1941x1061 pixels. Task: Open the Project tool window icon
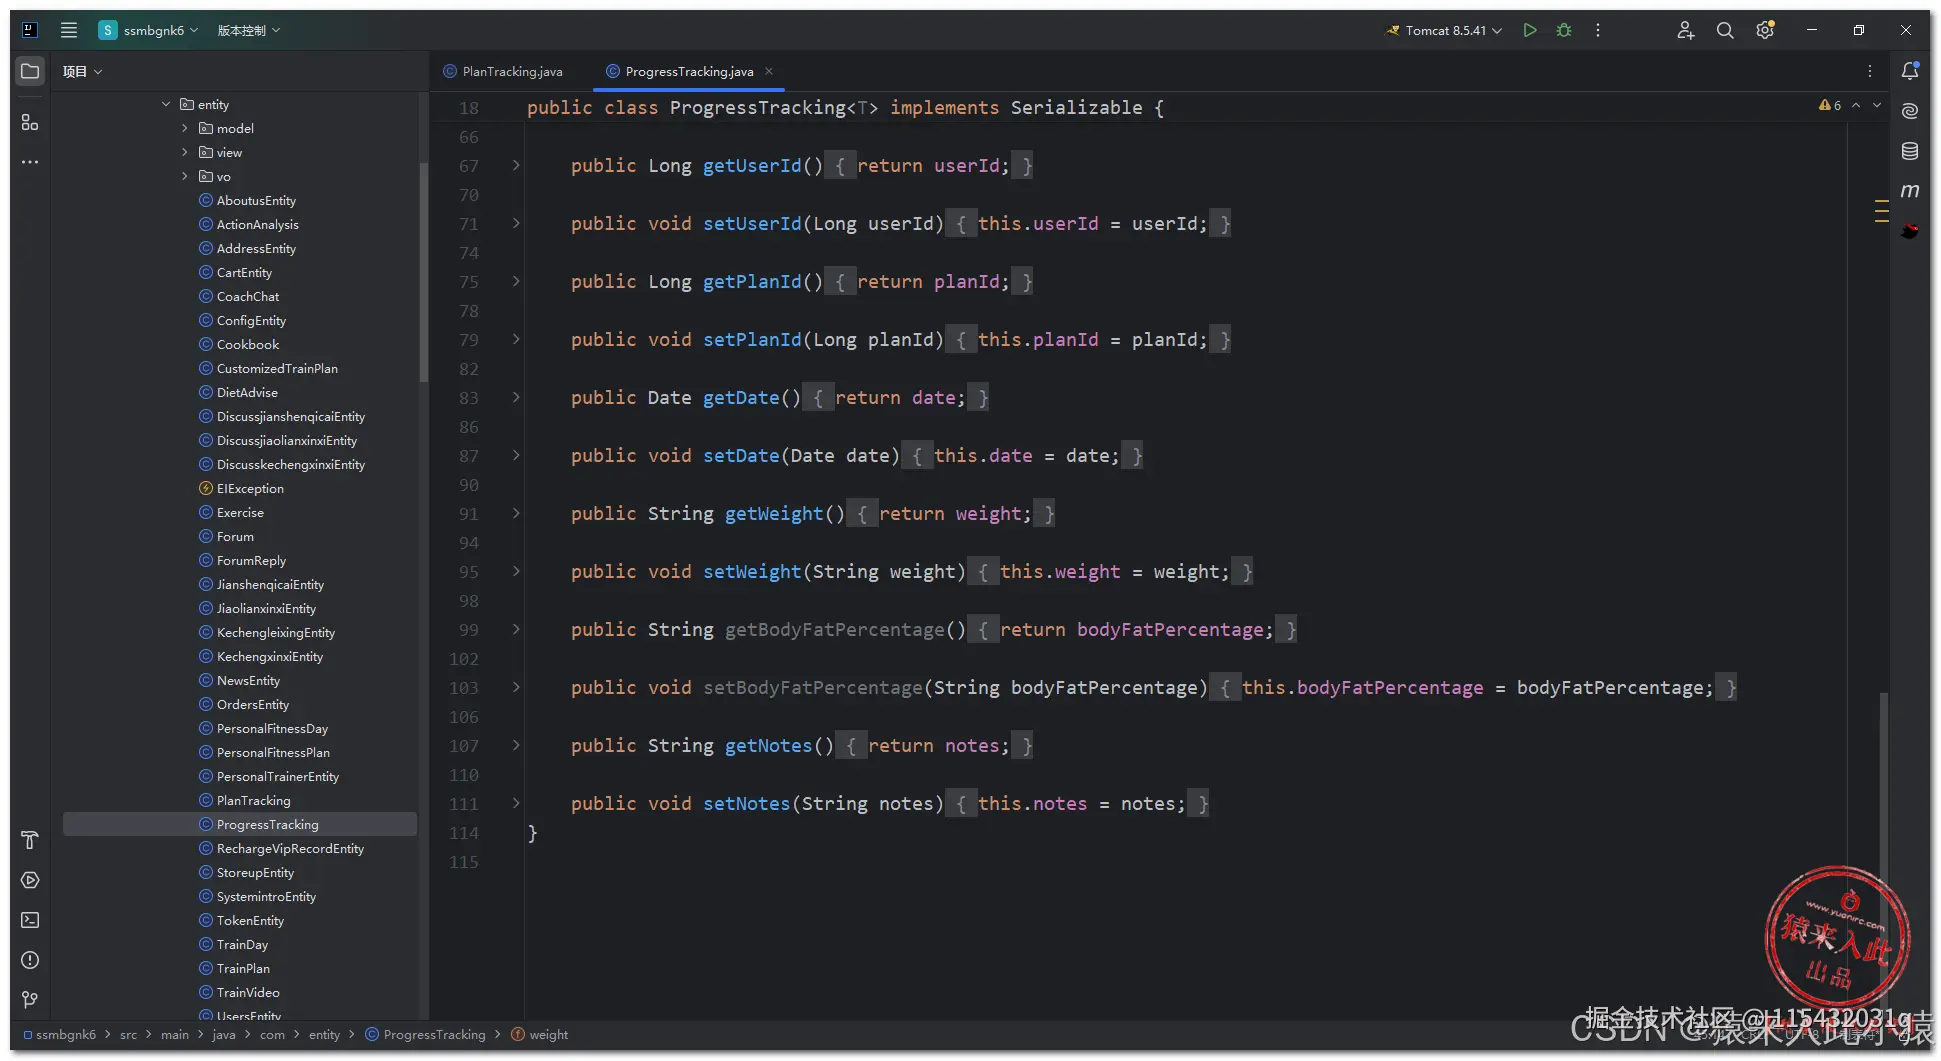click(x=30, y=71)
